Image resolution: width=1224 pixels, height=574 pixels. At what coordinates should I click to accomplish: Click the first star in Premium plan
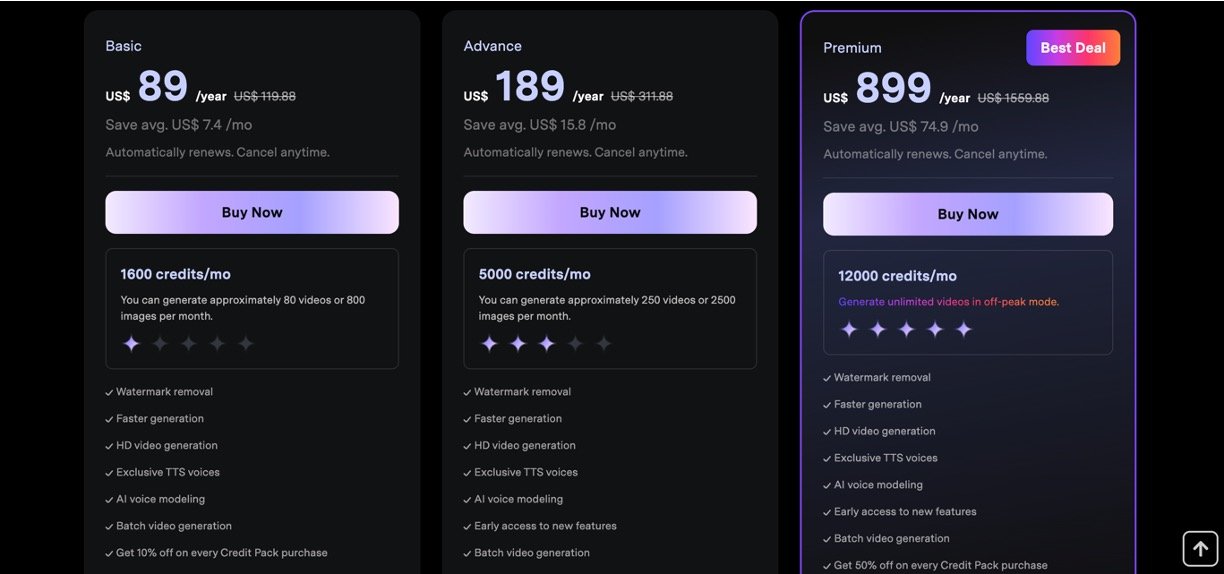(849, 329)
